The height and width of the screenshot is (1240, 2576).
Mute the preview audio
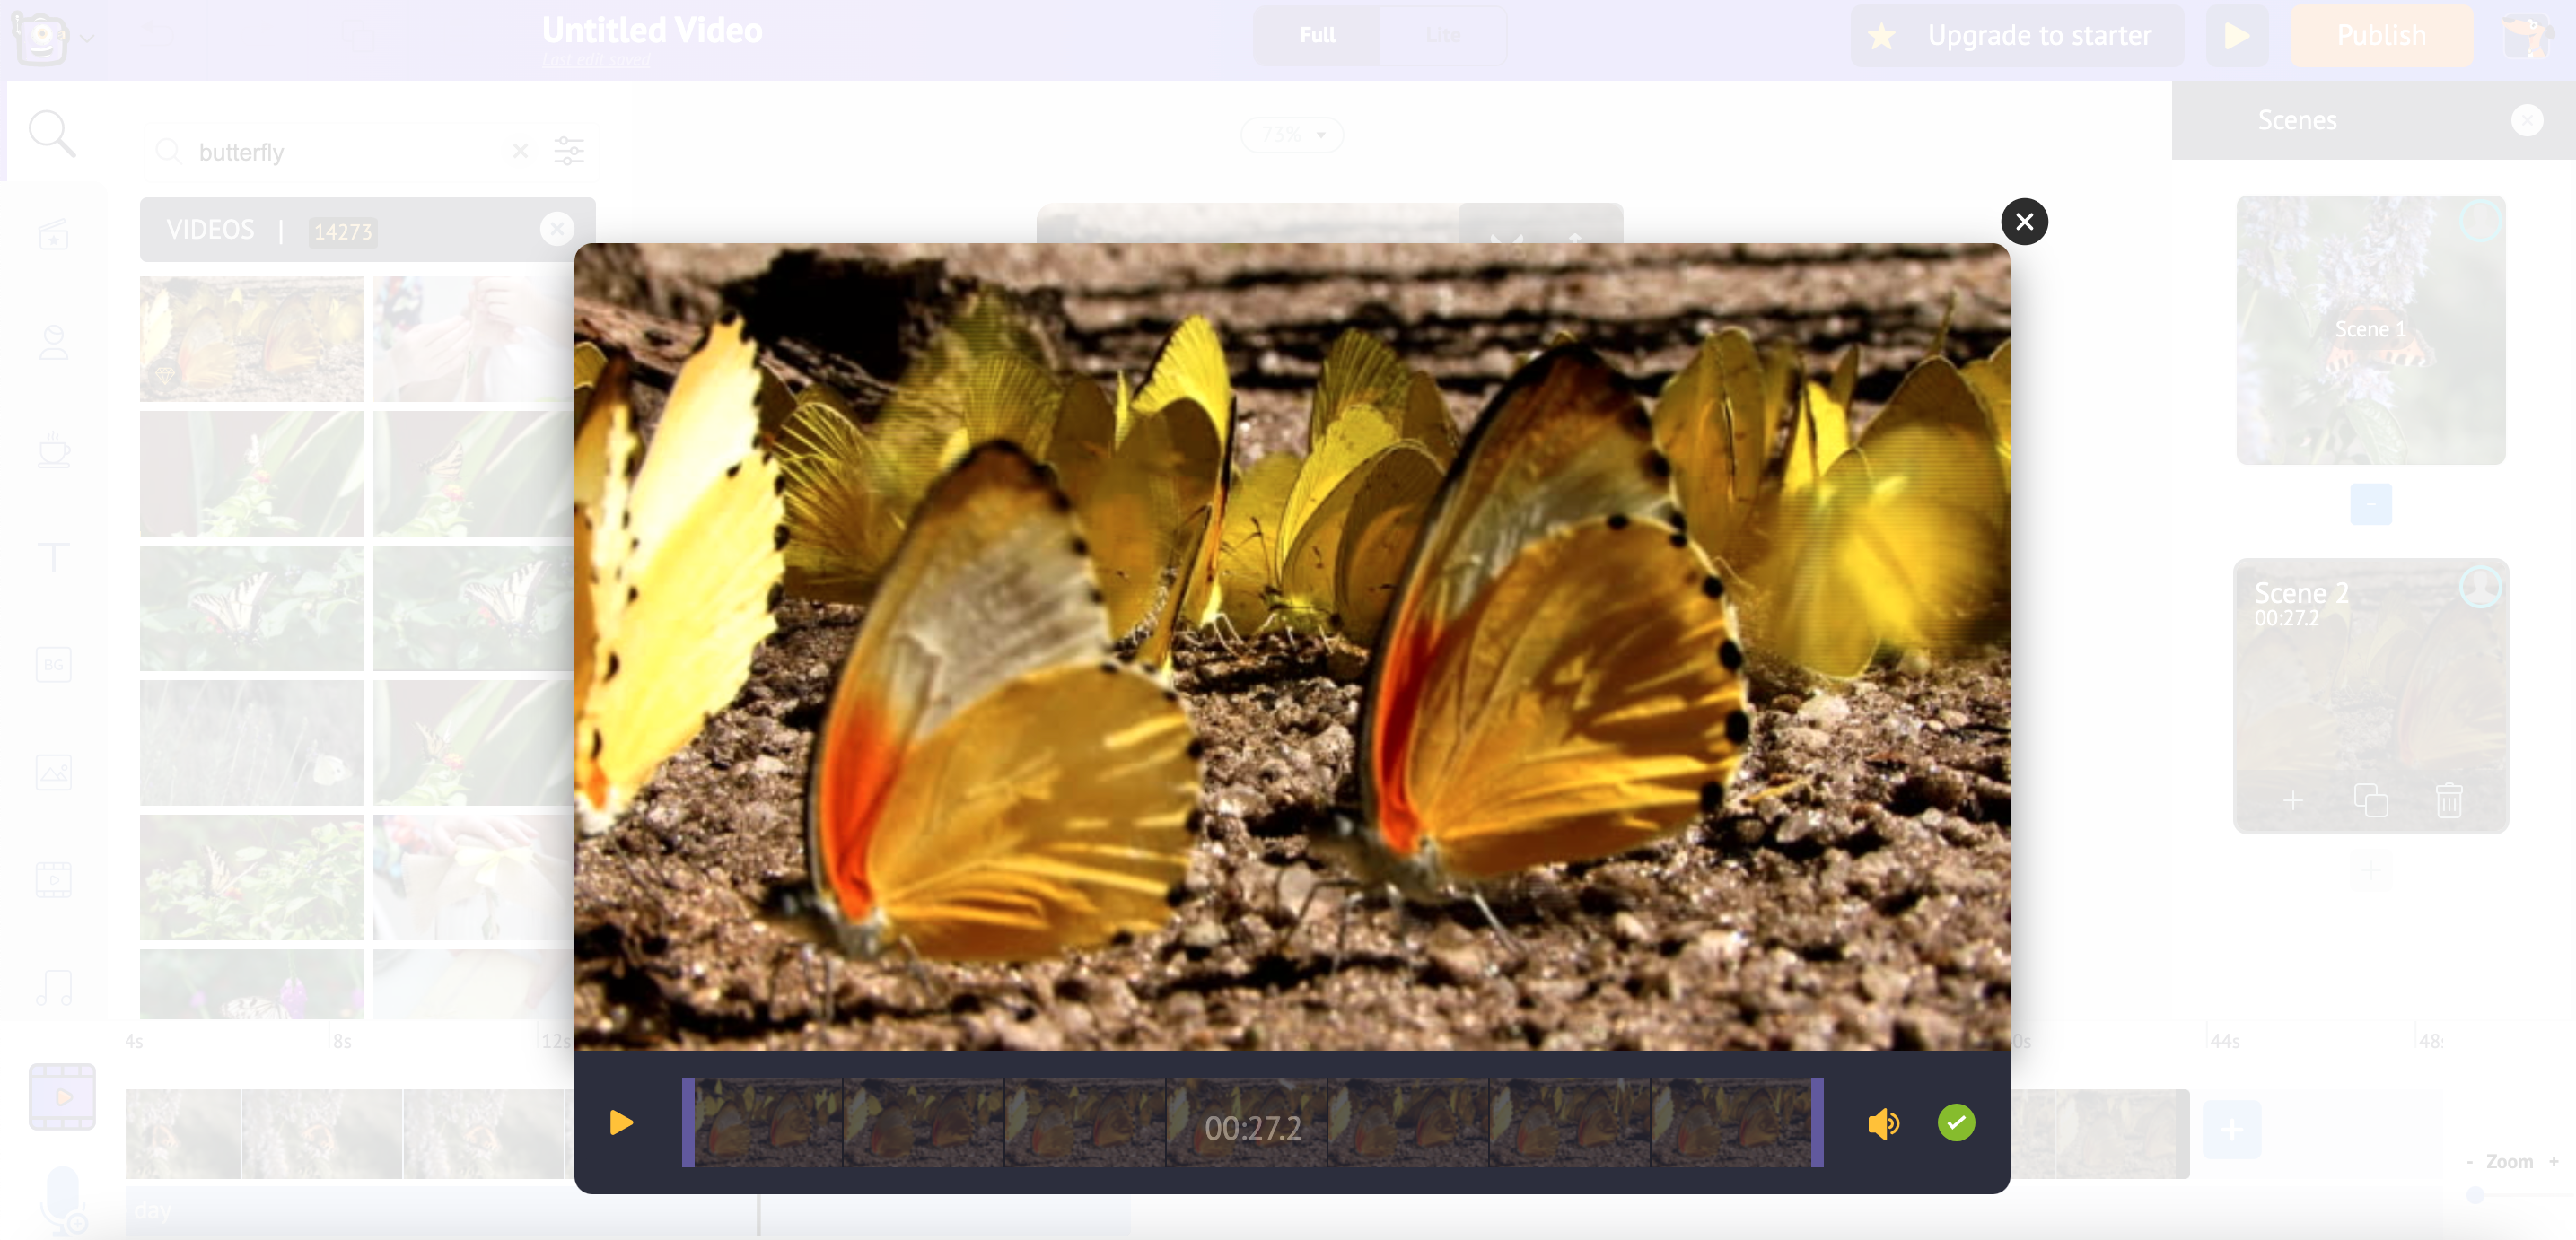(1882, 1123)
